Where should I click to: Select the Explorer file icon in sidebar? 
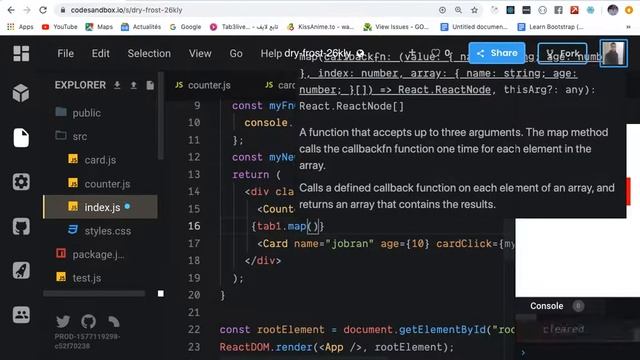21,138
